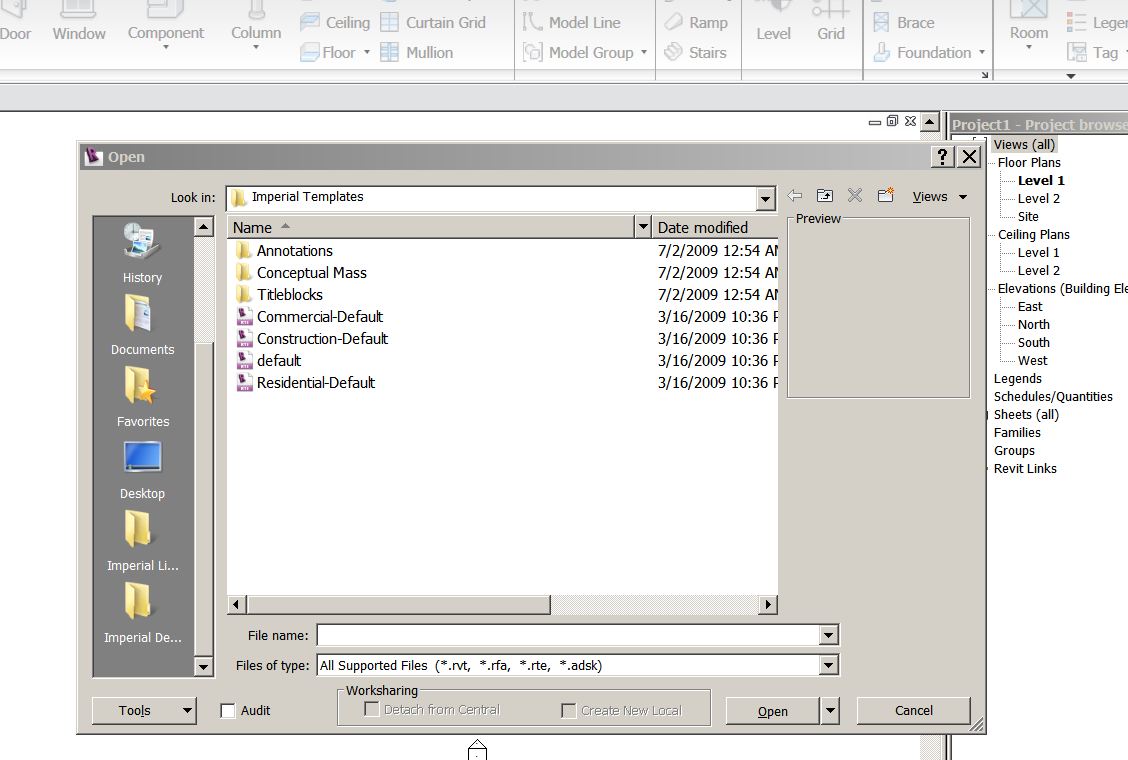Go to History in Open dialog sidebar
This screenshot has height=760, width=1128.
tap(142, 253)
